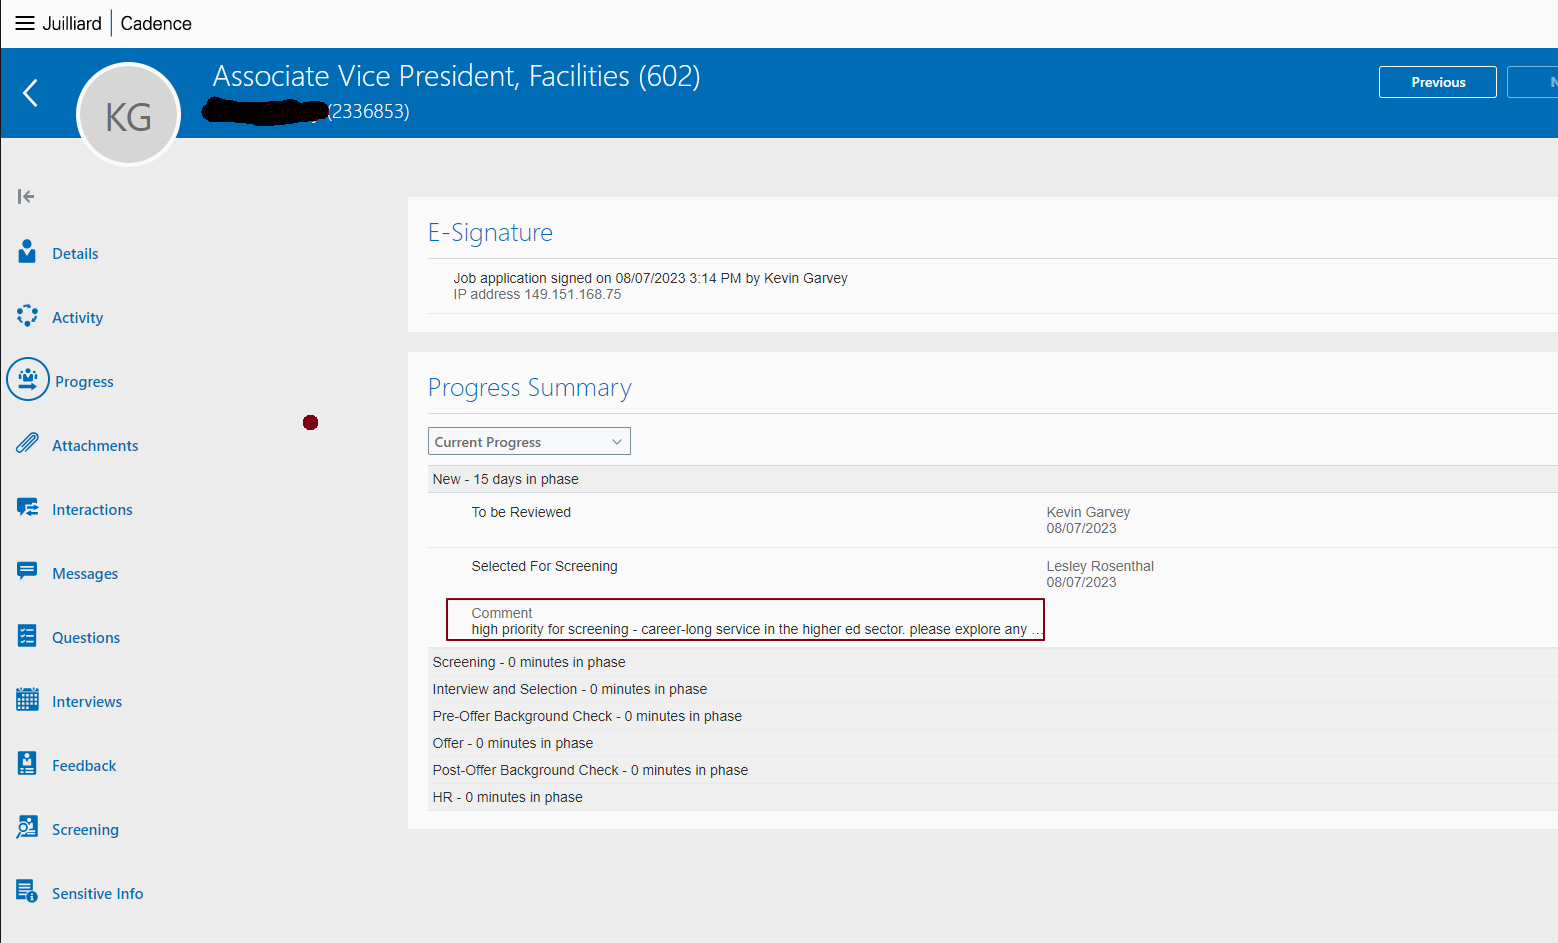Select the Progress menu label
The height and width of the screenshot is (943, 1558).
84,382
